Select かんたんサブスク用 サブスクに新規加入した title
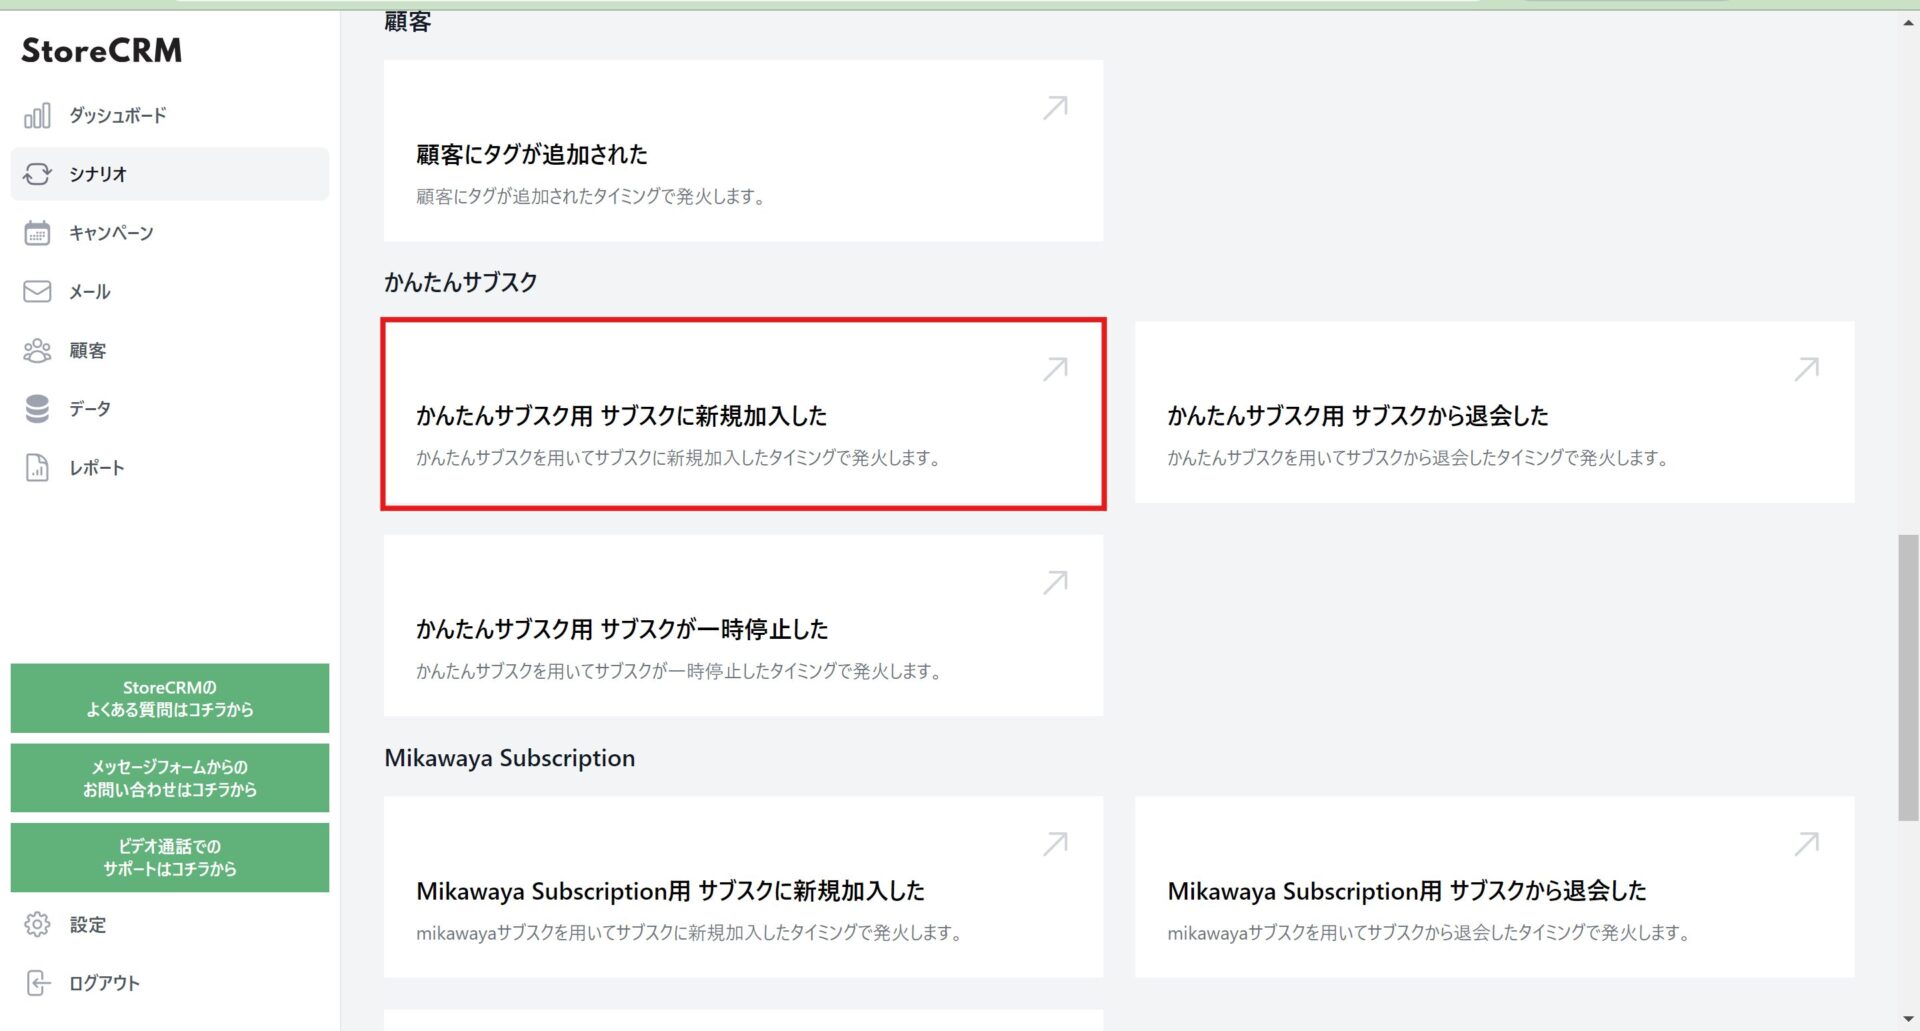Screen dimensions: 1920x1031 click(622, 416)
